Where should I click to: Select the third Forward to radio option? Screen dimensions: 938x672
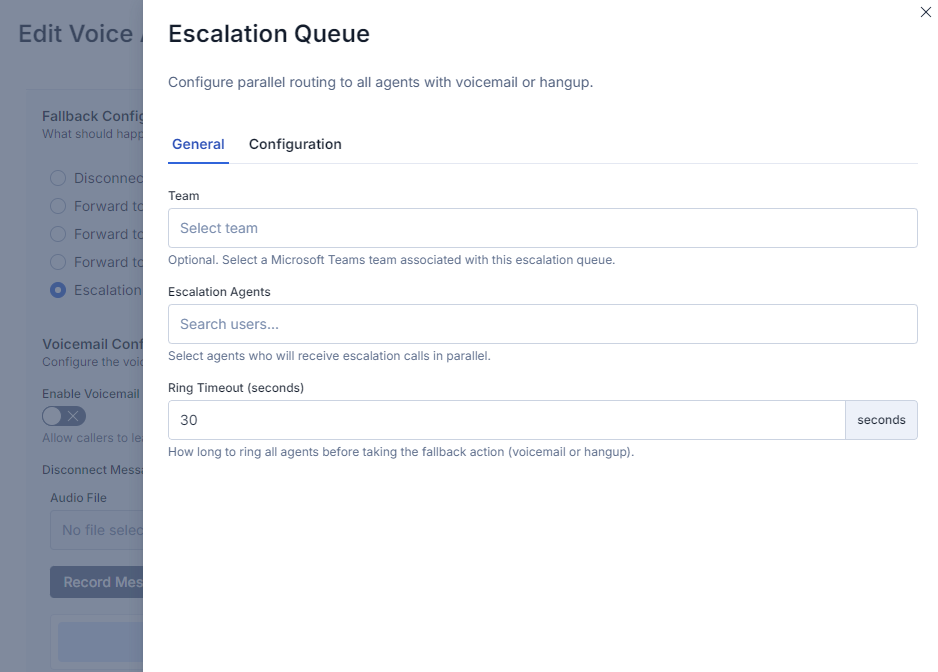58,262
